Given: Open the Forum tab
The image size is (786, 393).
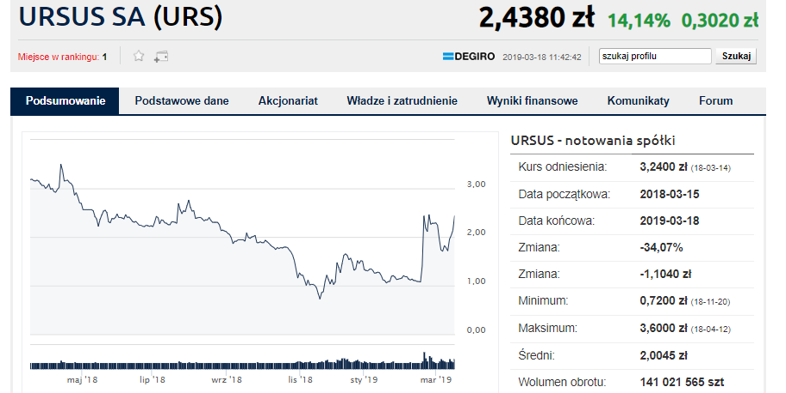Looking at the screenshot, I should pyautogui.click(x=716, y=101).
